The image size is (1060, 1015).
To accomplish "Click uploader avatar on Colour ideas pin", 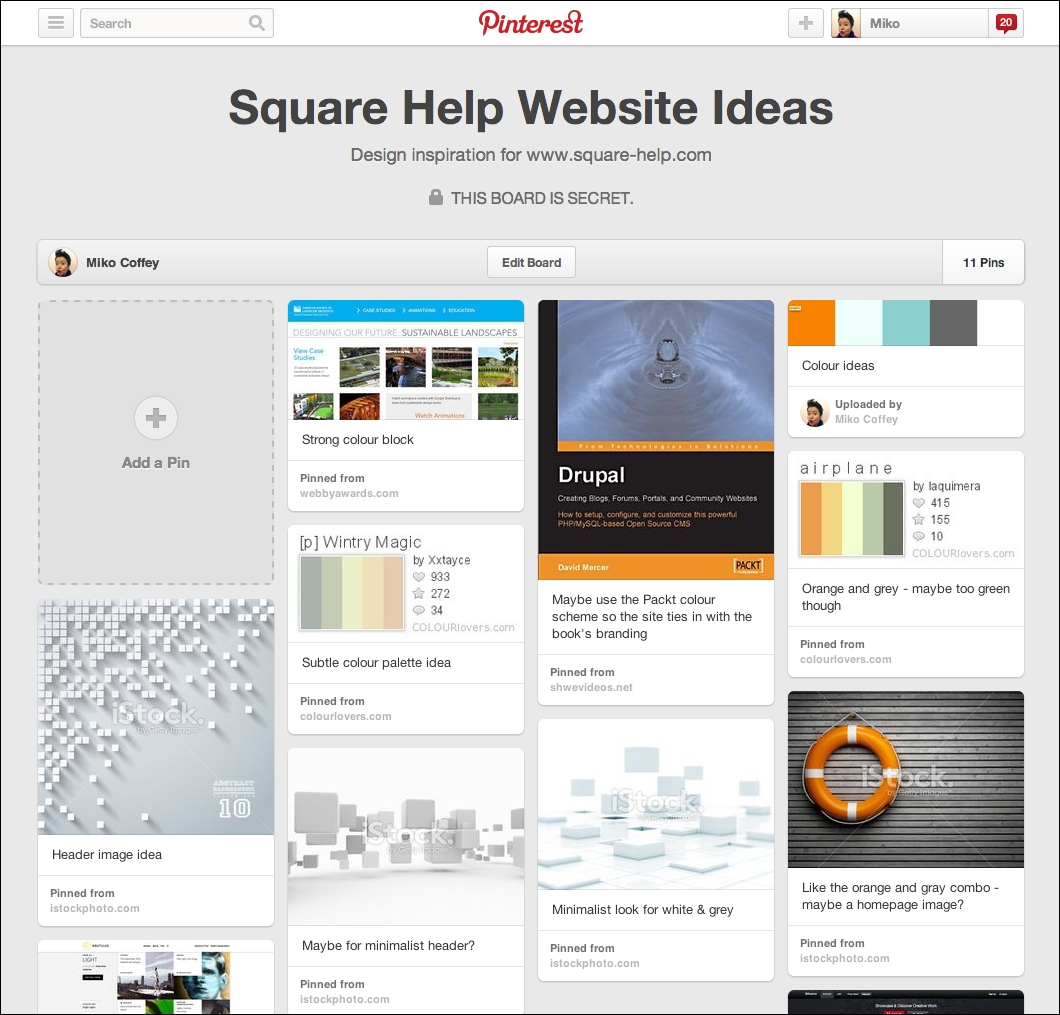I will (815, 412).
